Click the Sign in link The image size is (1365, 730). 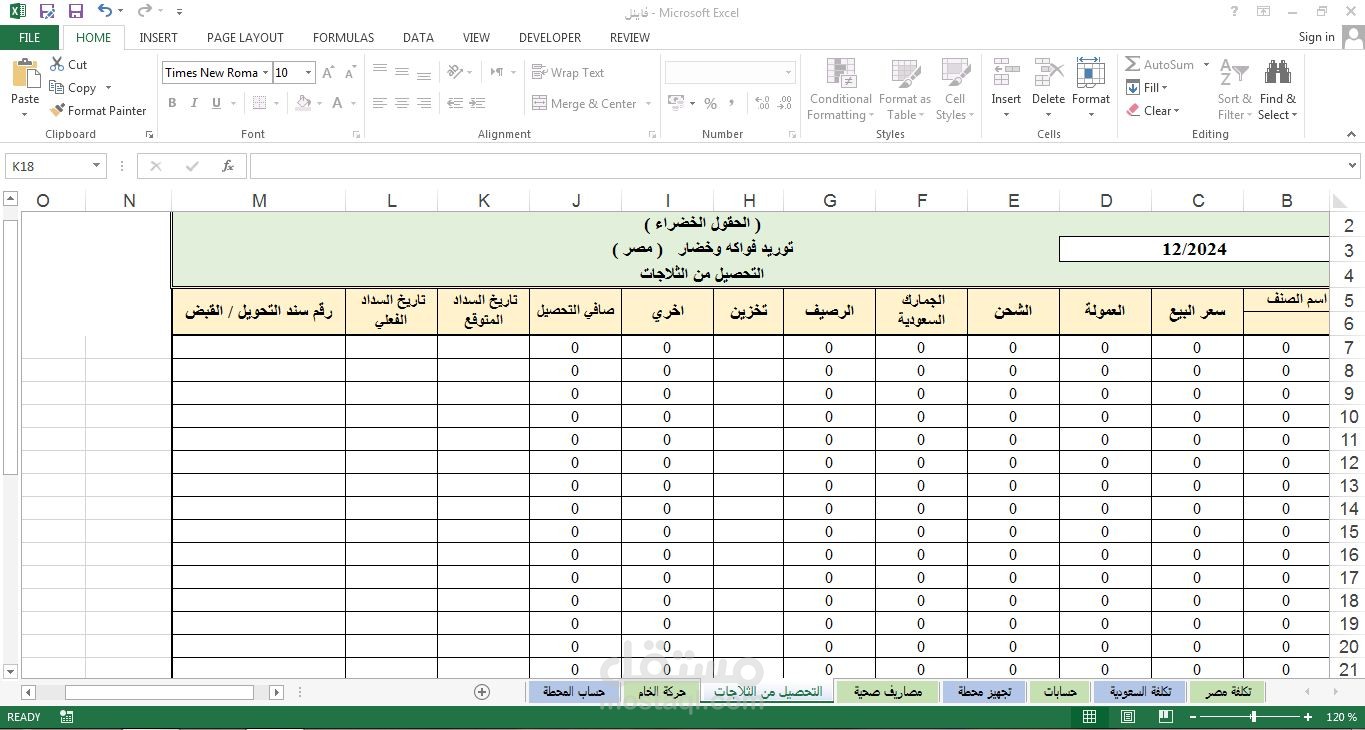[x=1316, y=37]
